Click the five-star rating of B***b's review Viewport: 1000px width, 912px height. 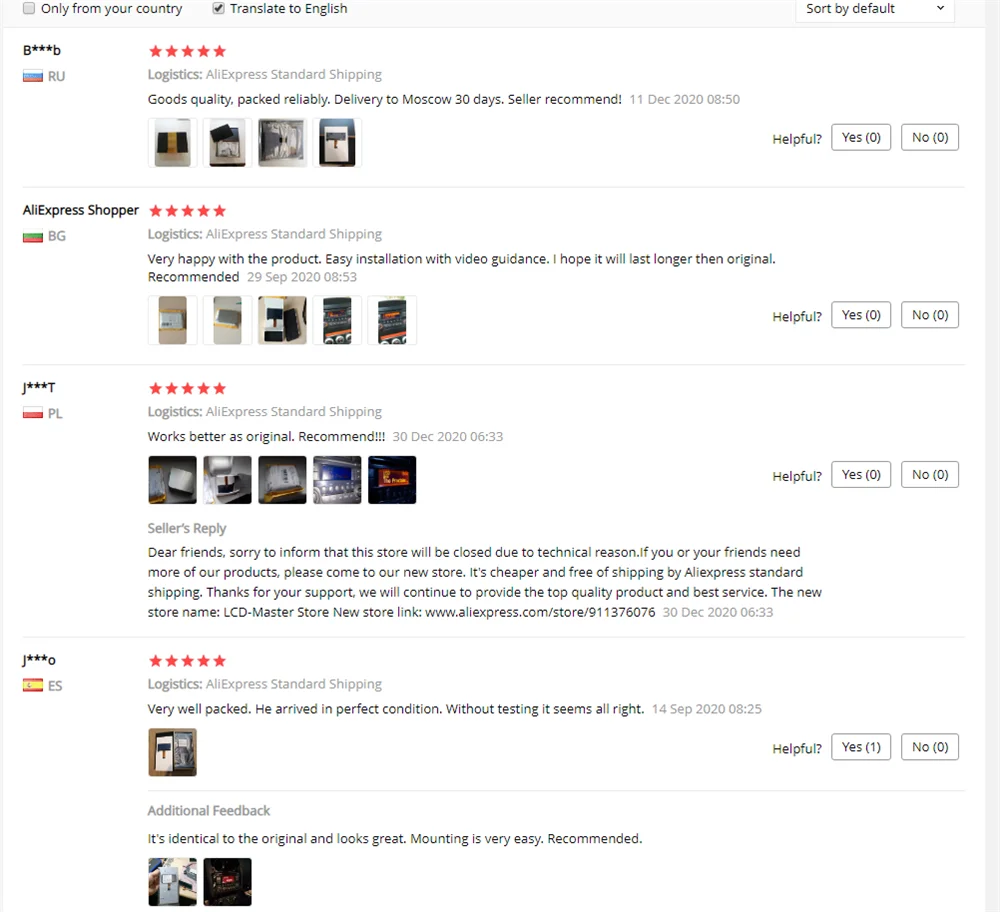tap(188, 51)
